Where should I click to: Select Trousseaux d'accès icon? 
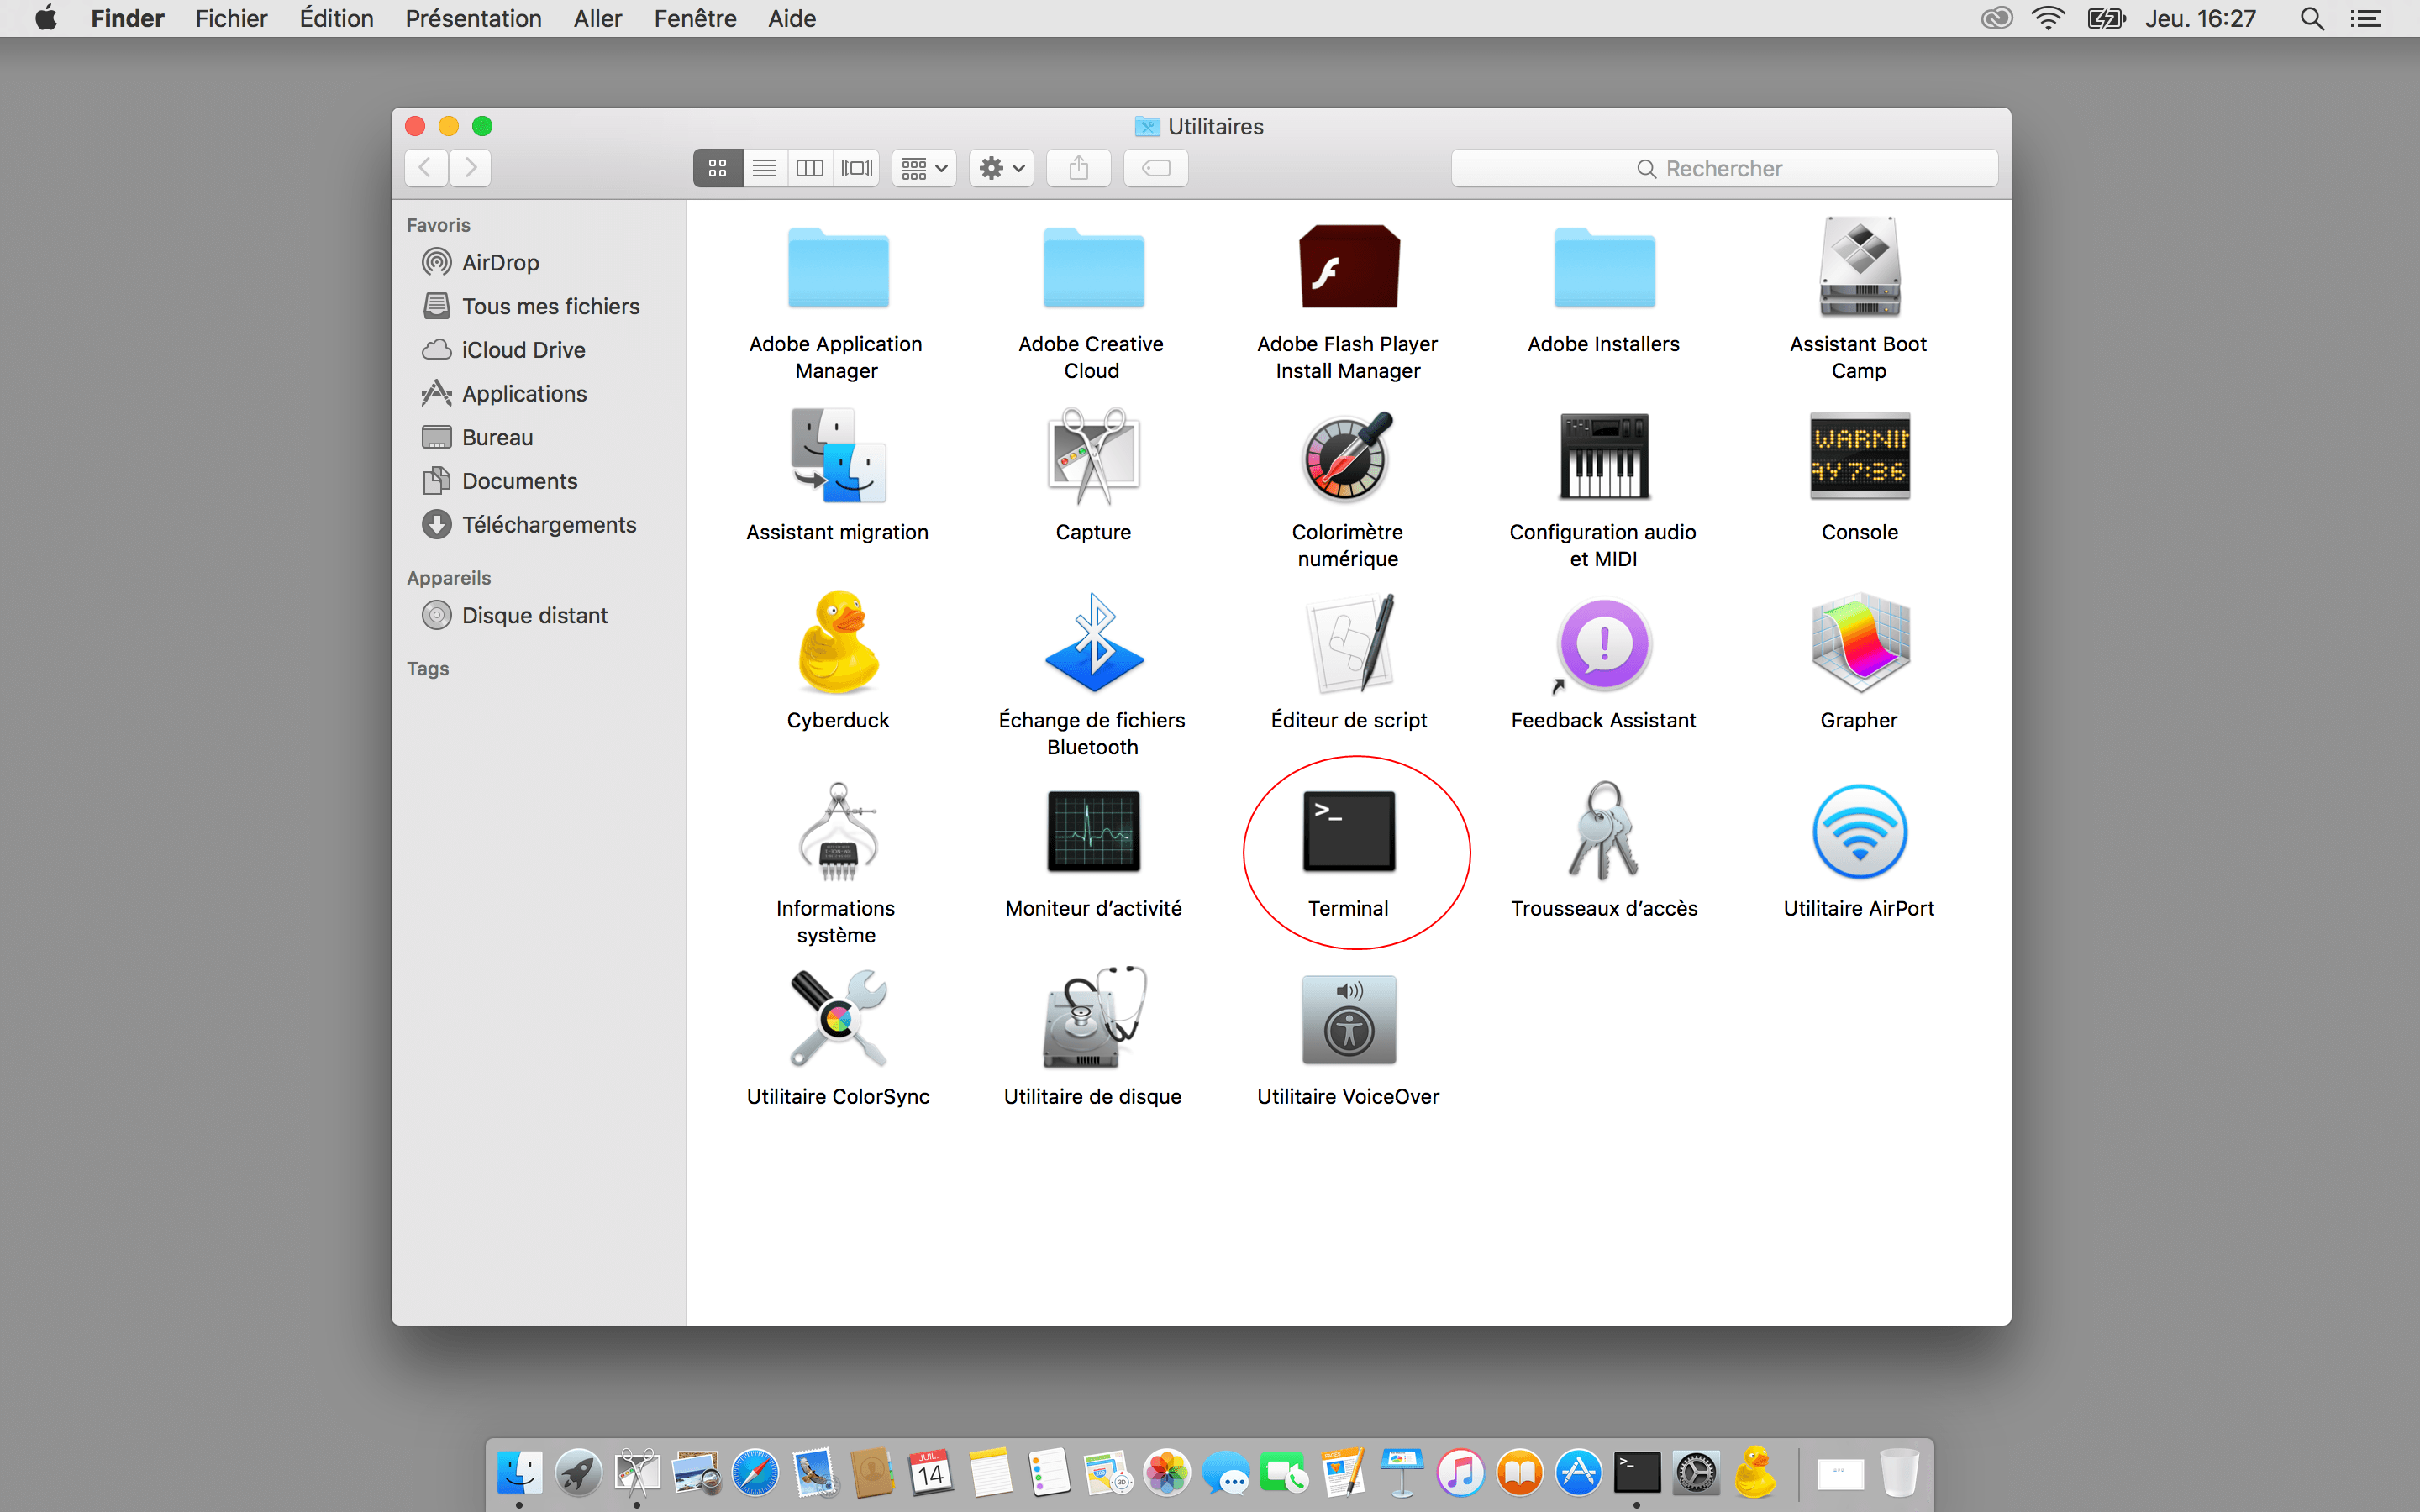(1604, 831)
